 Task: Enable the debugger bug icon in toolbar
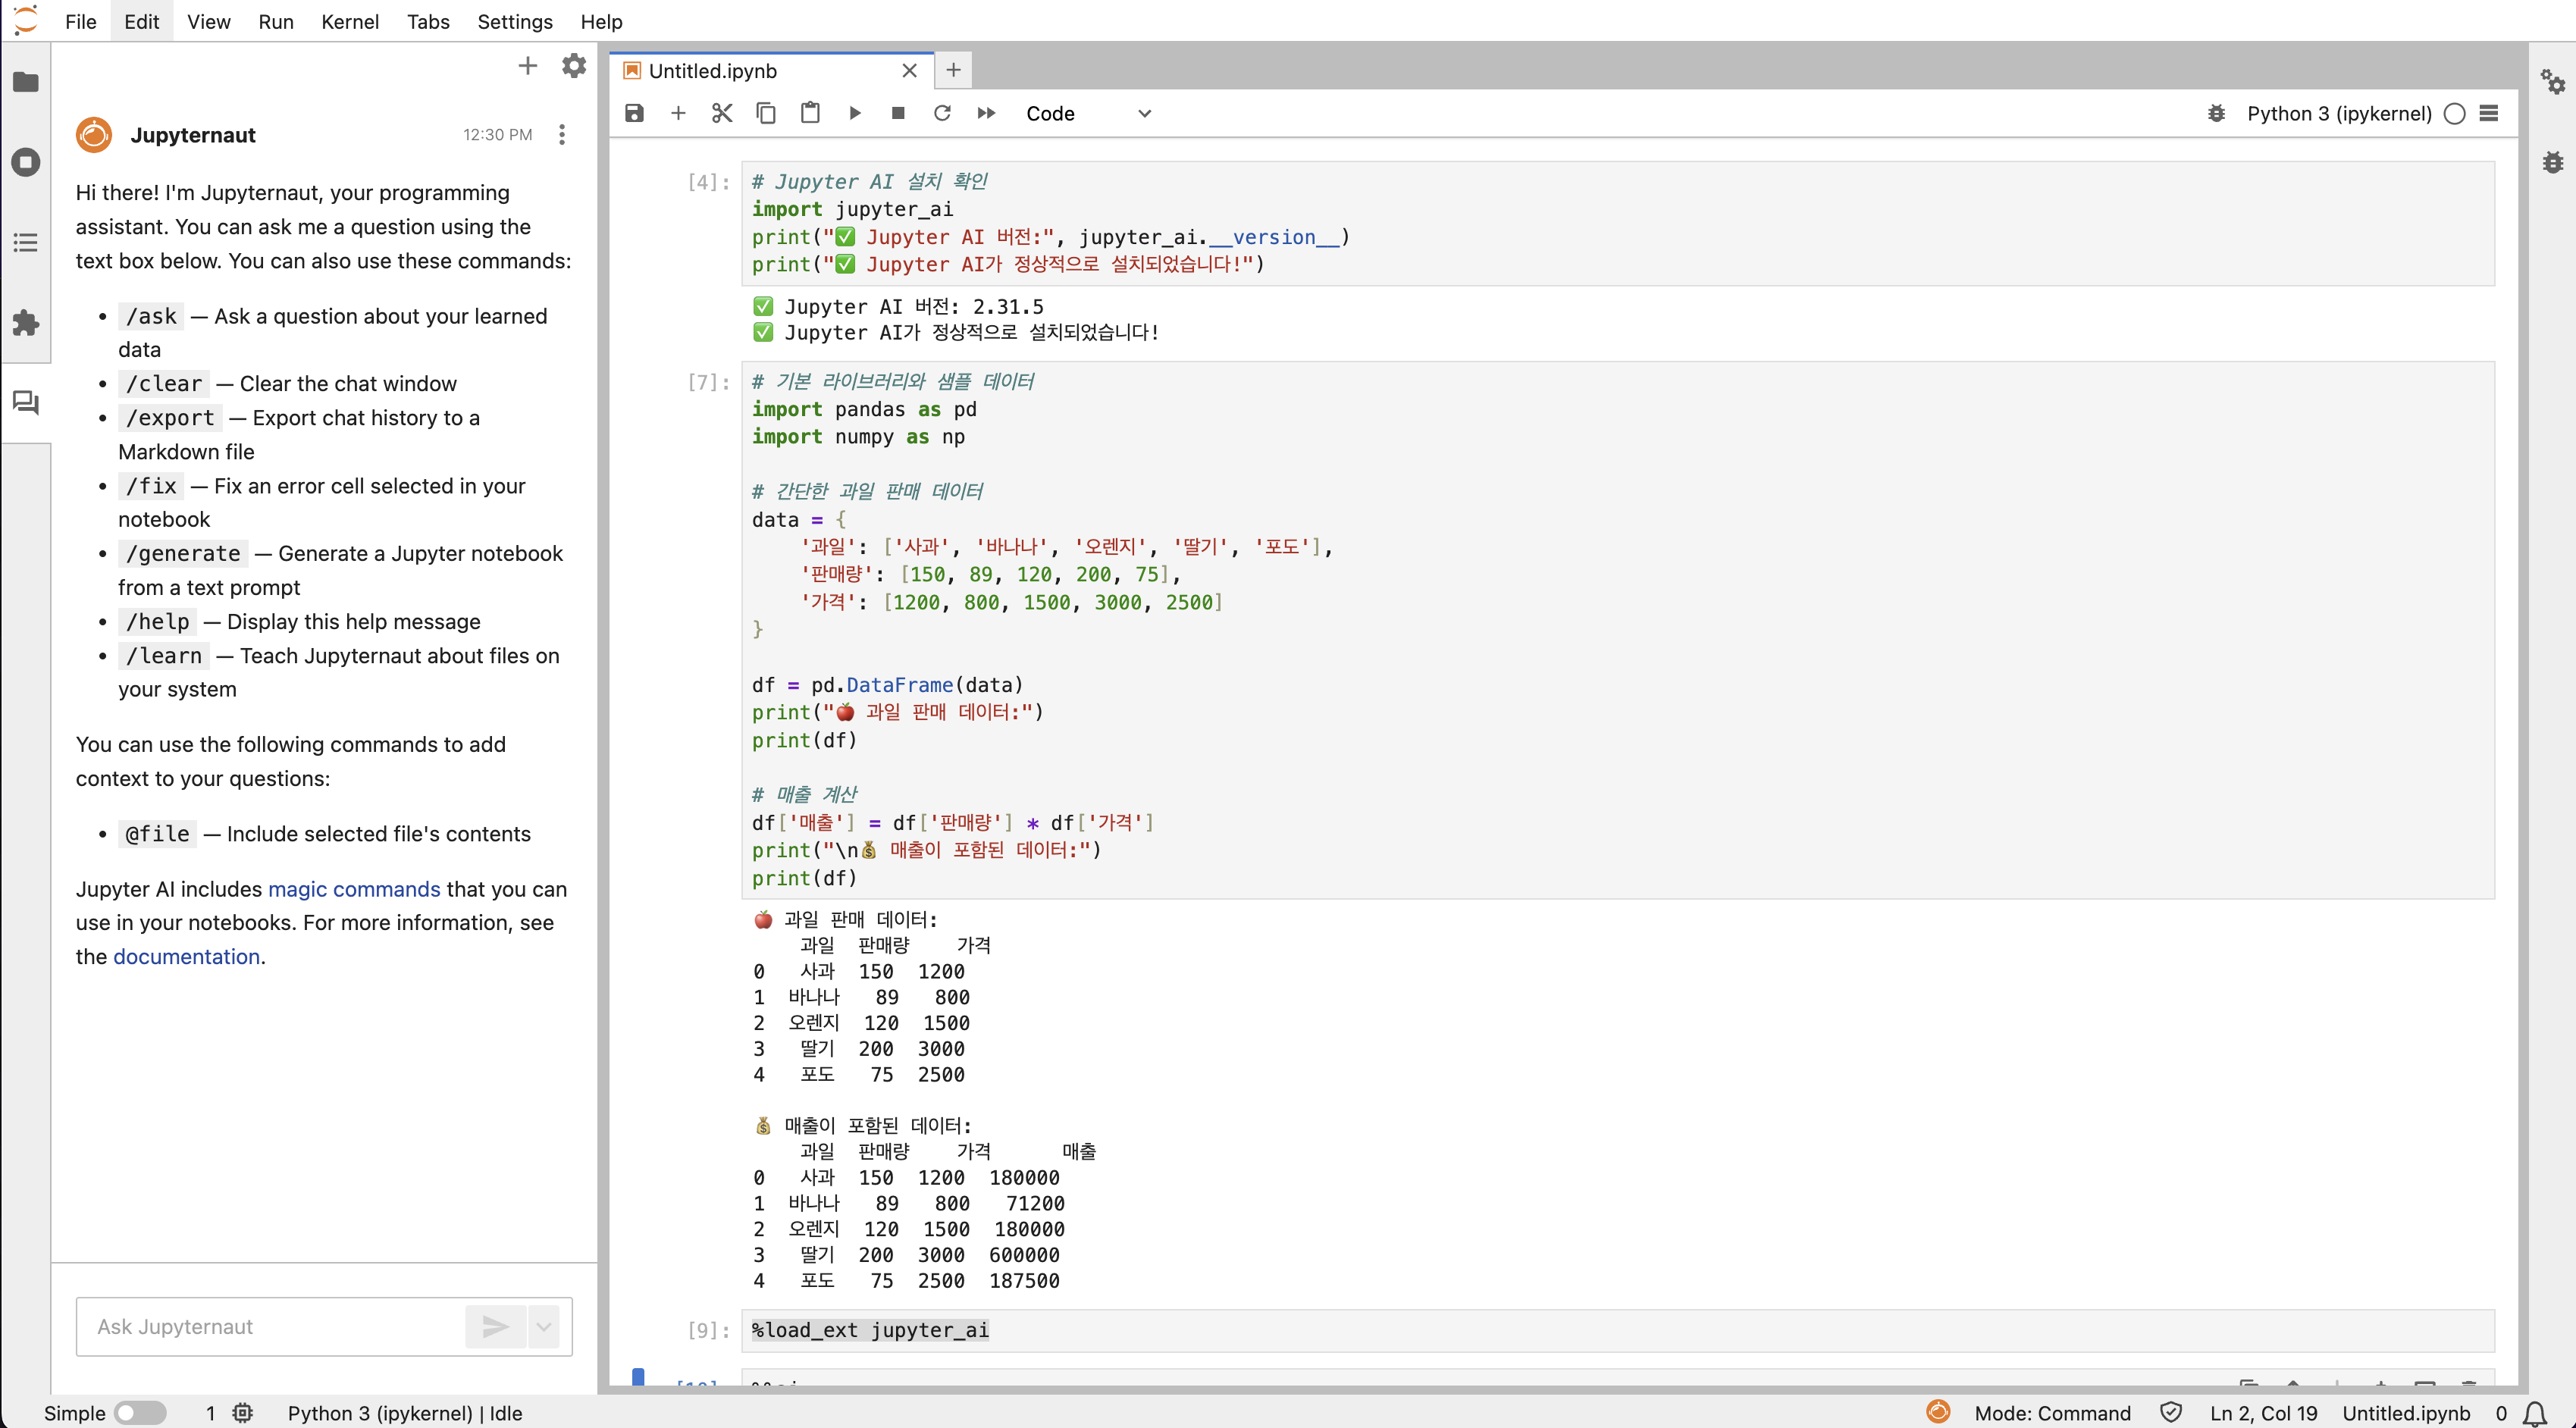point(2216,113)
